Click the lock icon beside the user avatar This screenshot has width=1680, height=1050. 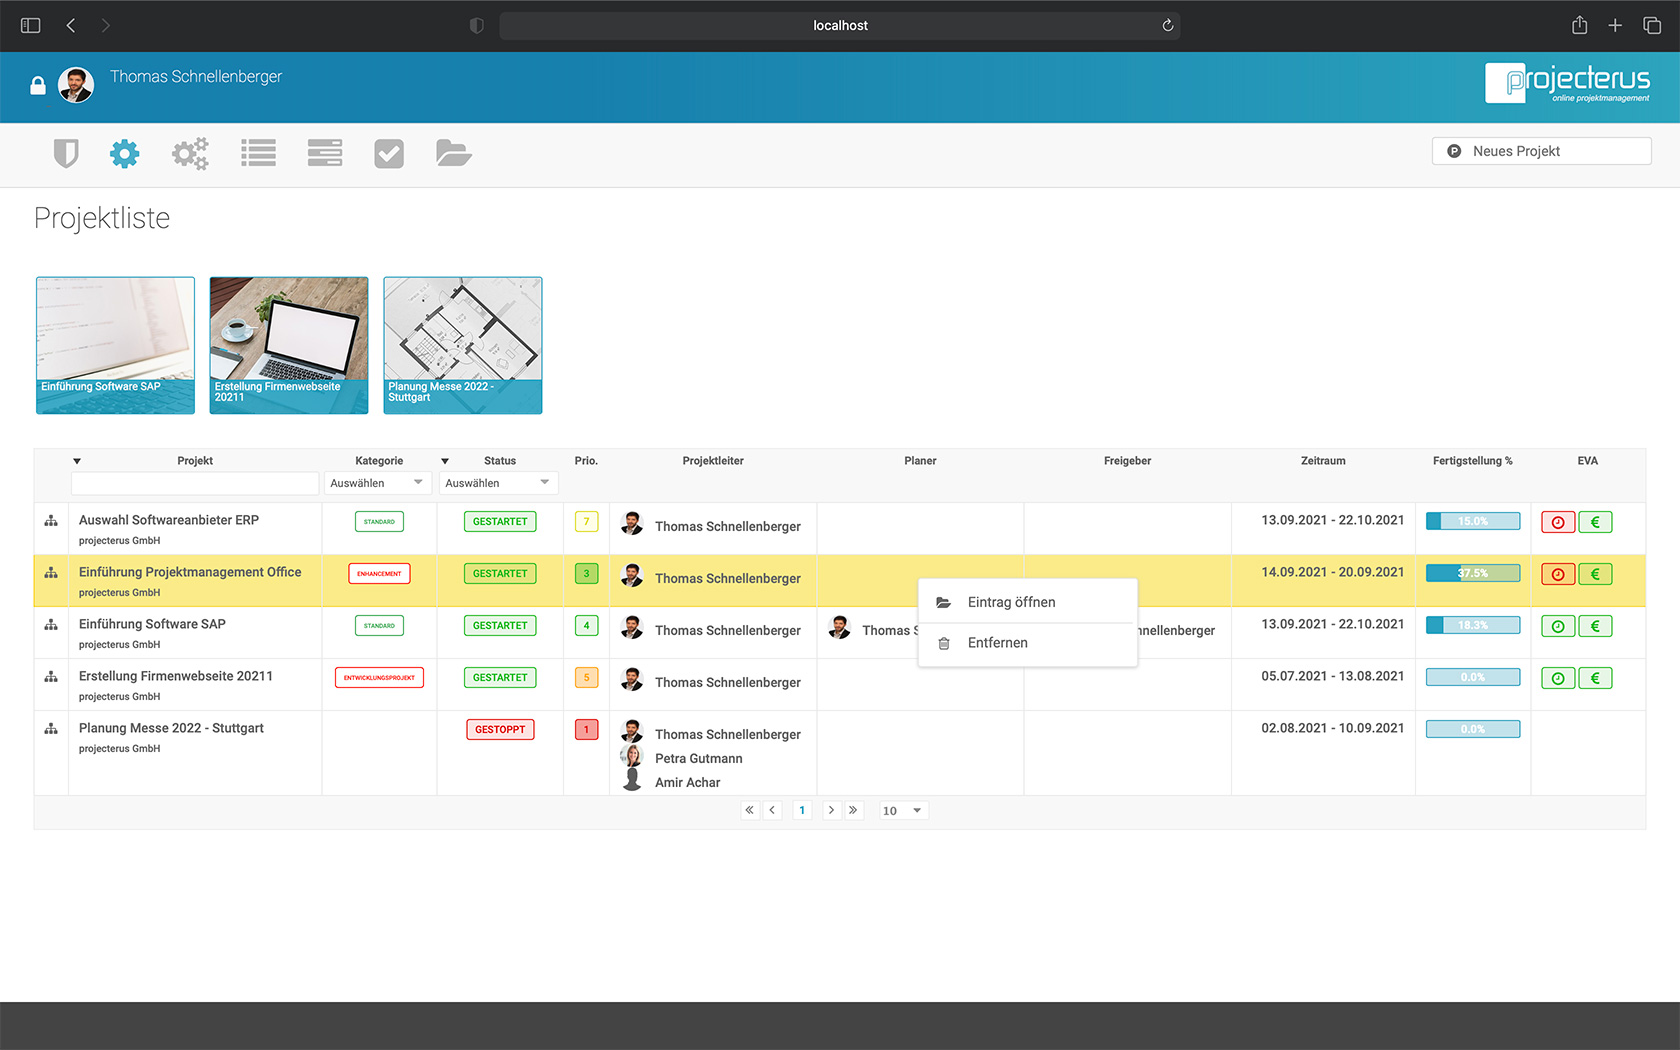point(38,86)
